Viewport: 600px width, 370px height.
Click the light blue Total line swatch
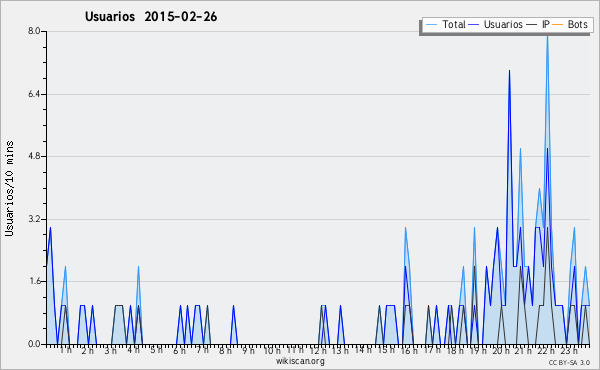pos(431,25)
